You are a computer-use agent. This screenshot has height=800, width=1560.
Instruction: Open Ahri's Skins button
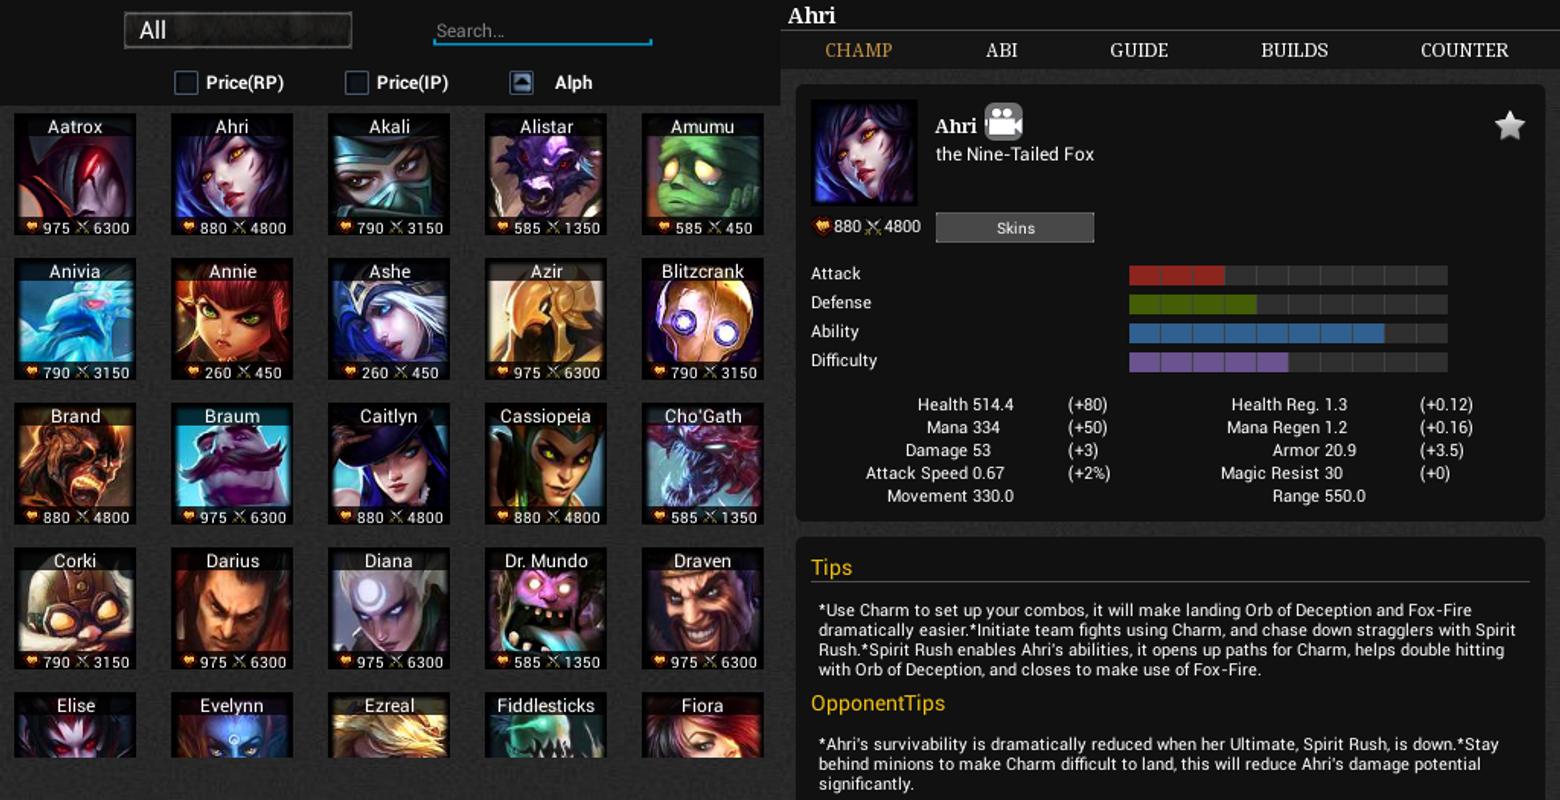point(1015,228)
